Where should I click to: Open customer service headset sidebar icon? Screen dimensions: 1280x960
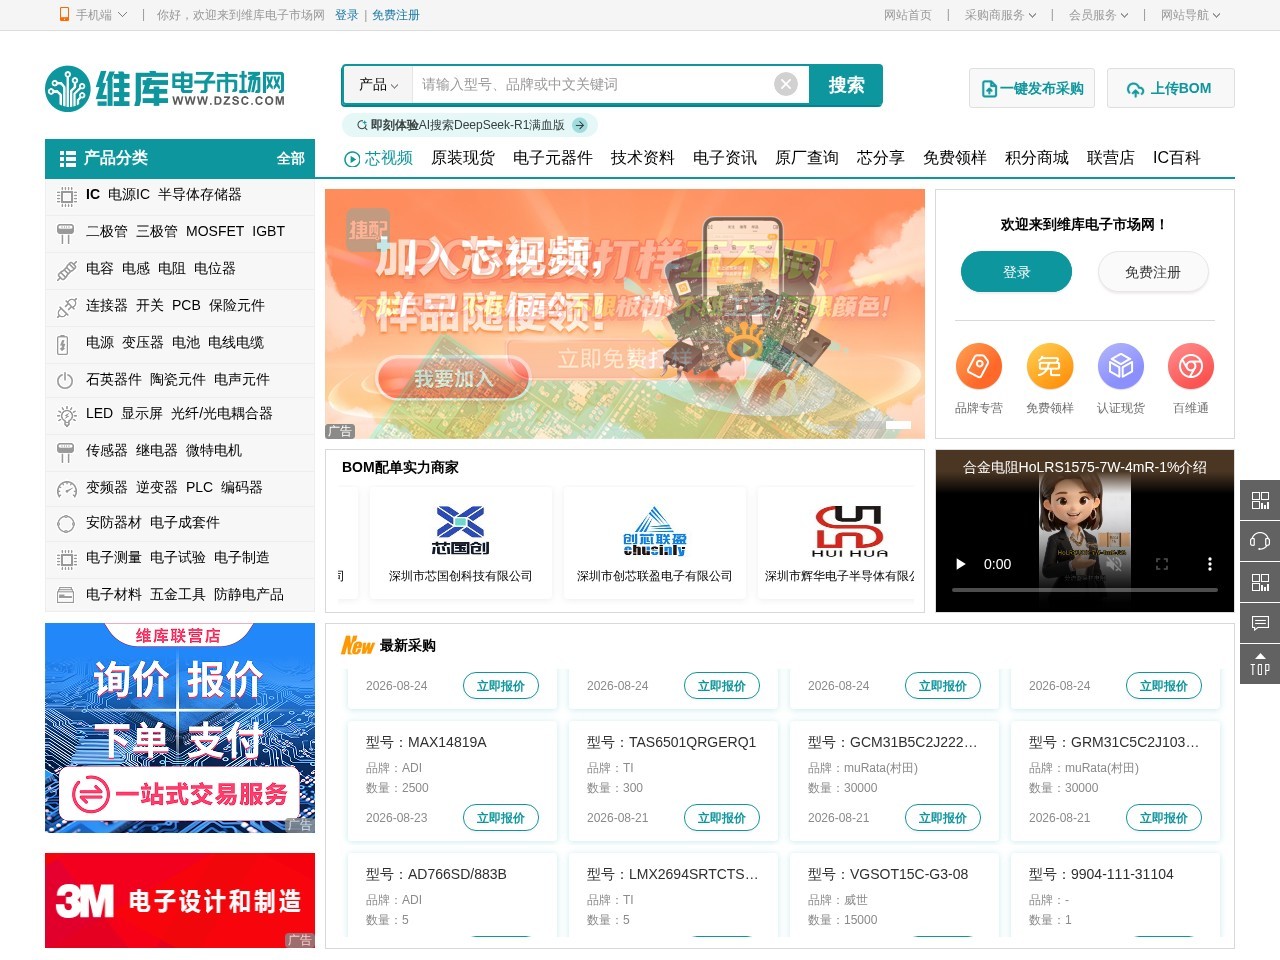point(1260,541)
